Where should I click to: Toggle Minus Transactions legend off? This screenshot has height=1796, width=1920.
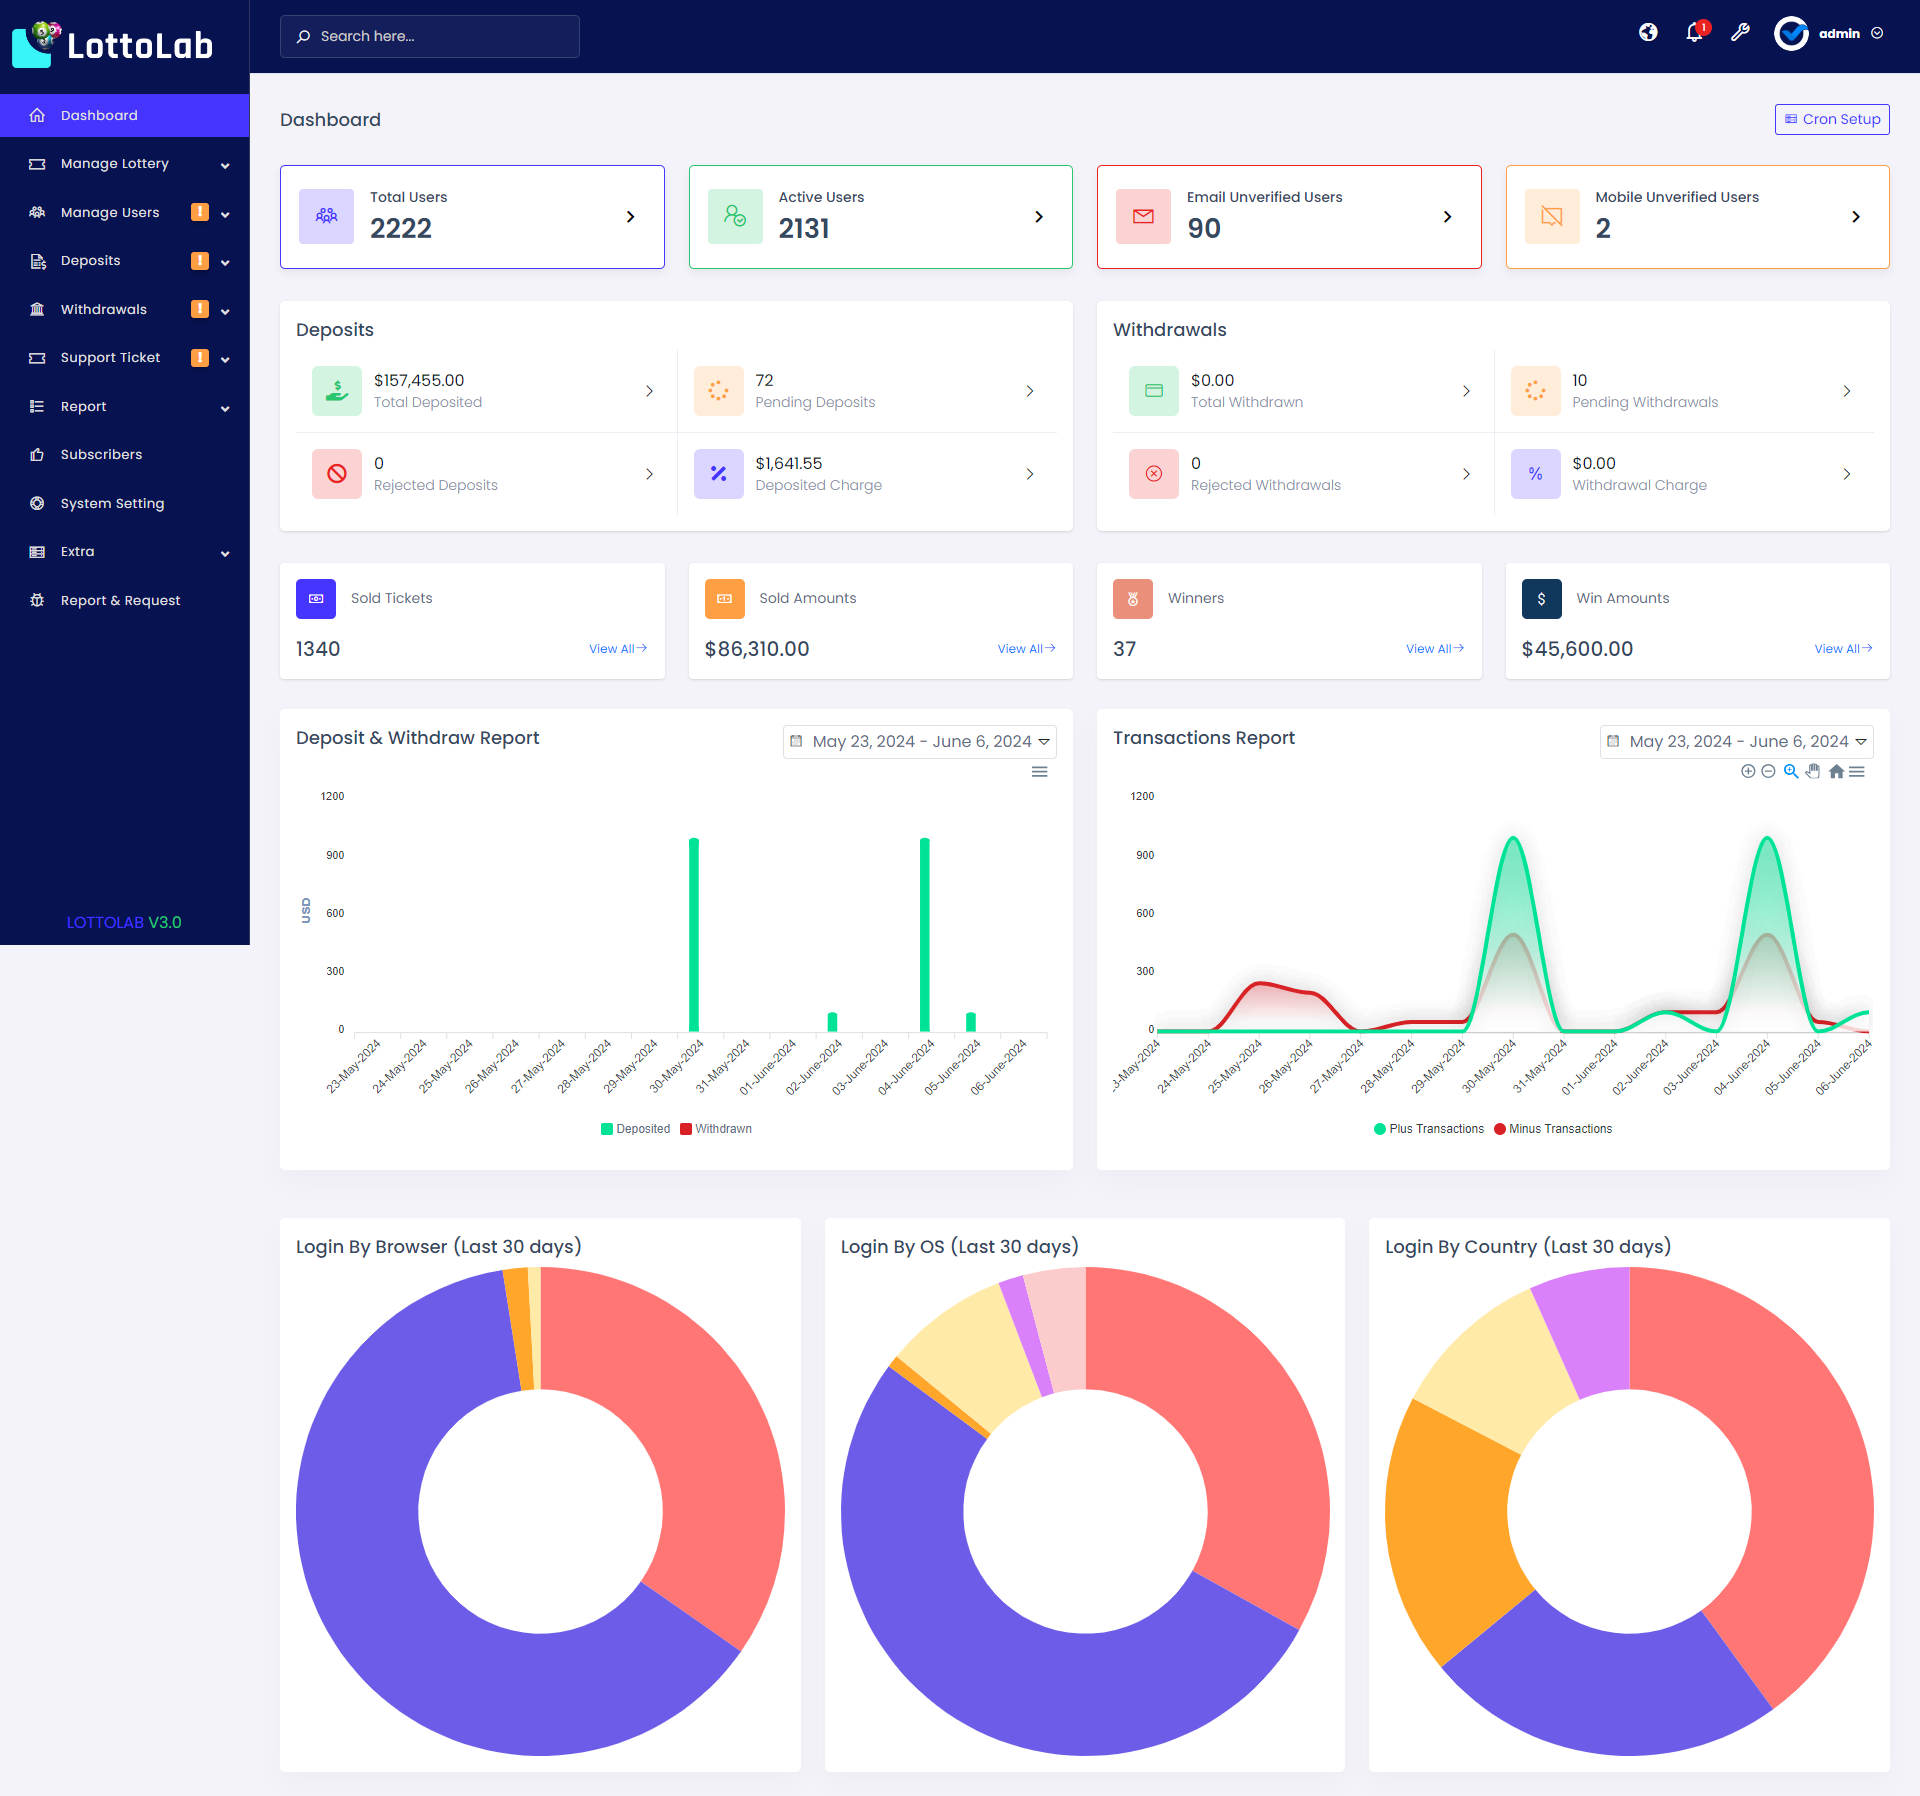[x=1551, y=1128]
